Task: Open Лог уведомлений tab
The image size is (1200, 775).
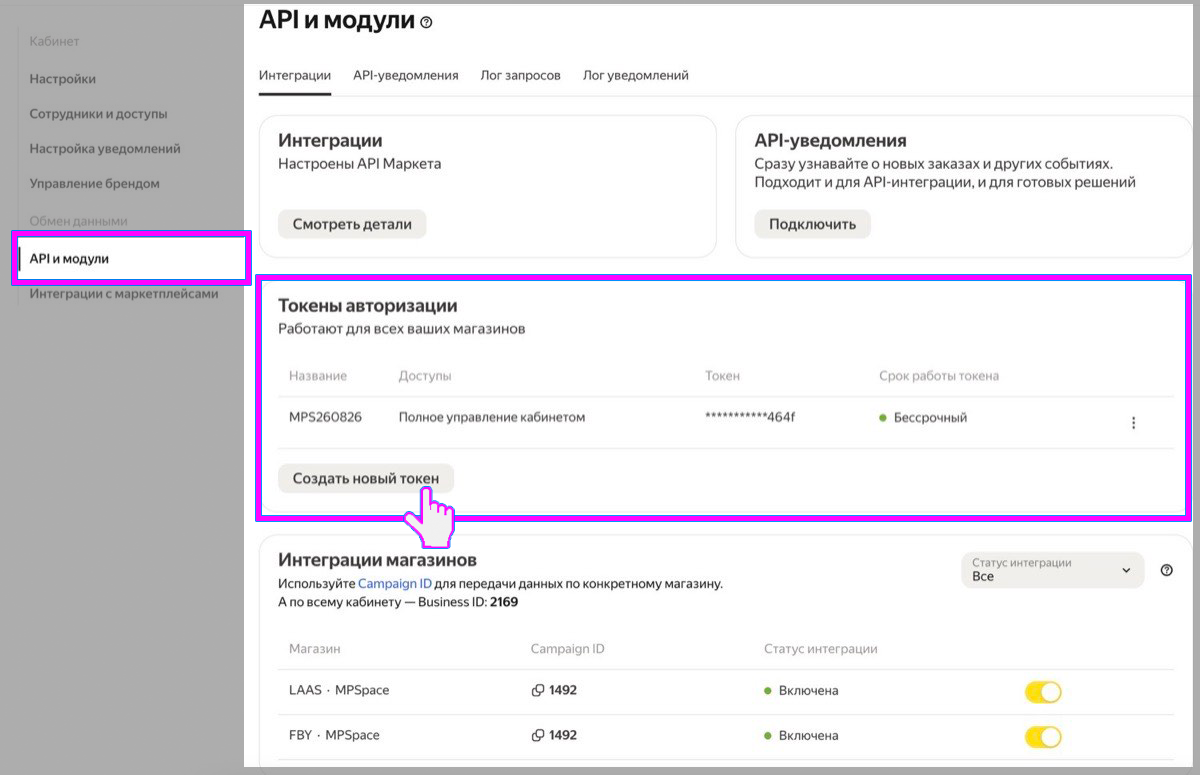Action: pos(636,75)
